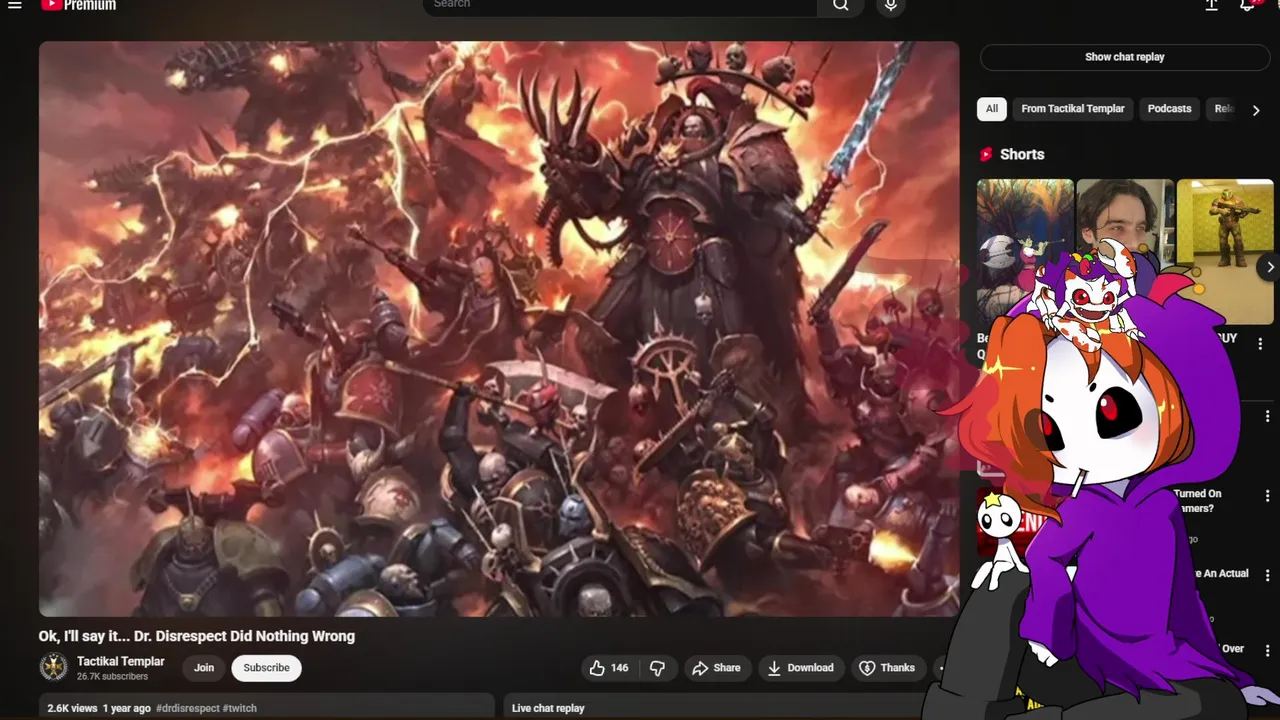Focus the Search input field

tap(620, 5)
